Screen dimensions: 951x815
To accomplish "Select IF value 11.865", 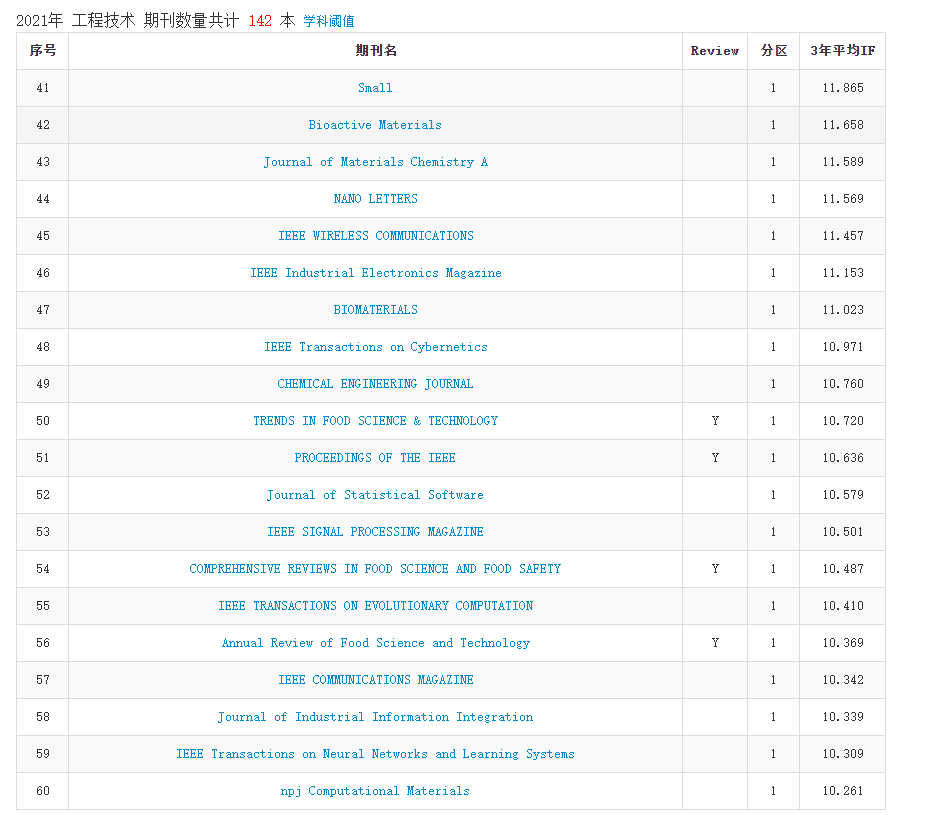I will (842, 88).
